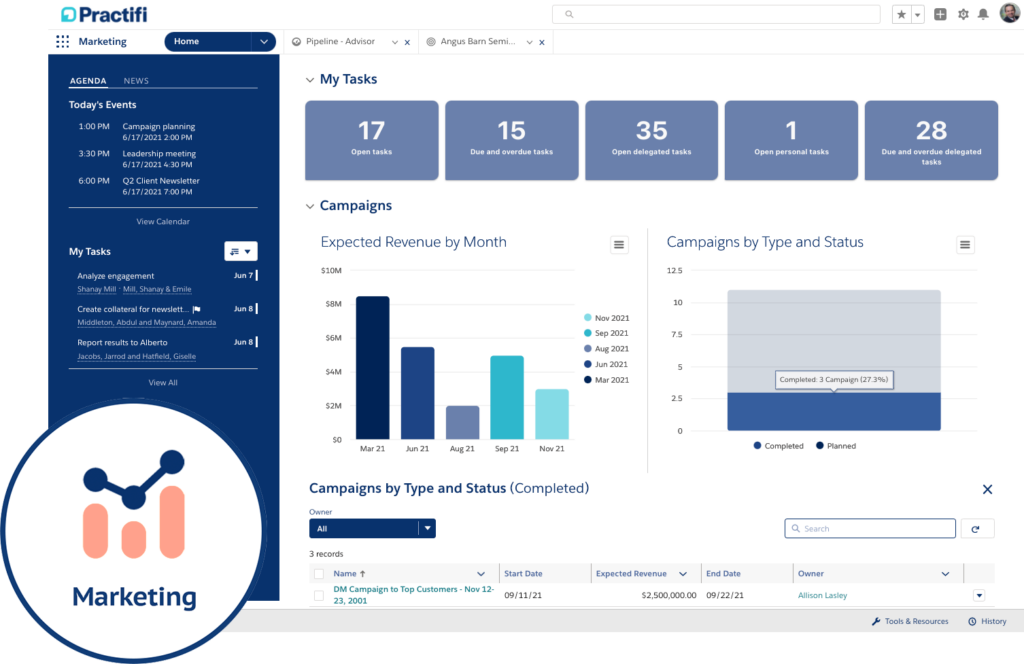Click the View Calendar link
Image resolution: width=1024 pixels, height=664 pixels.
tap(162, 221)
